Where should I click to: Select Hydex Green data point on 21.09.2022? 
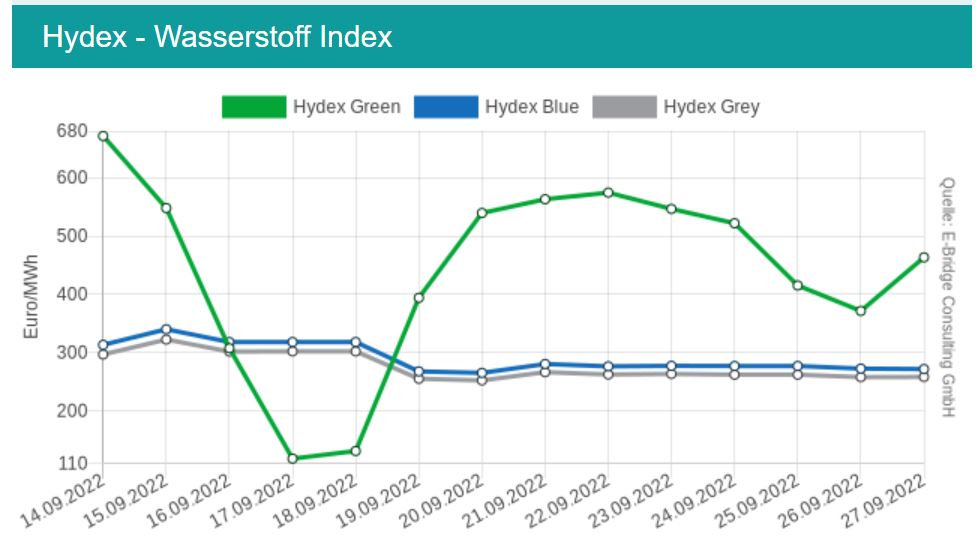click(545, 199)
